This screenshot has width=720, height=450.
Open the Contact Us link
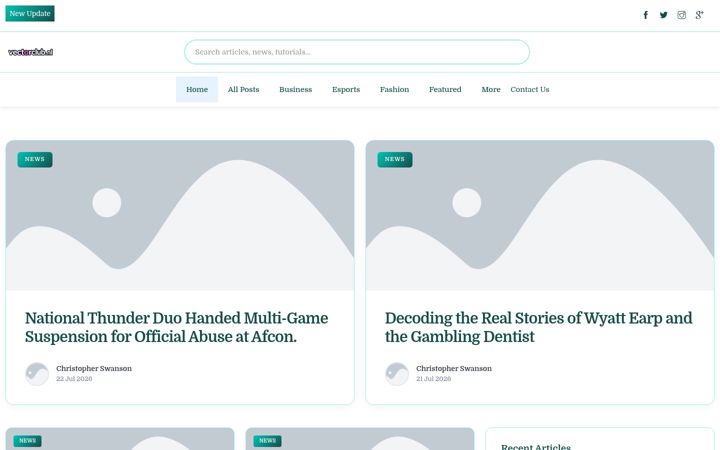click(x=530, y=90)
